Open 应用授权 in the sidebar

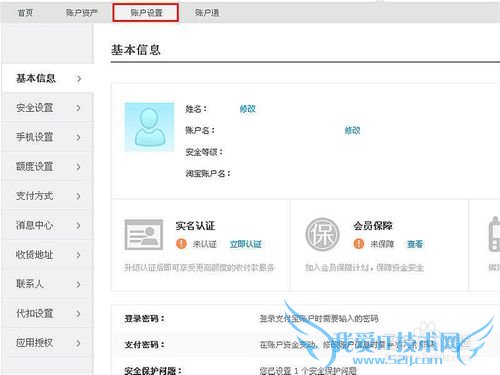[47, 343]
